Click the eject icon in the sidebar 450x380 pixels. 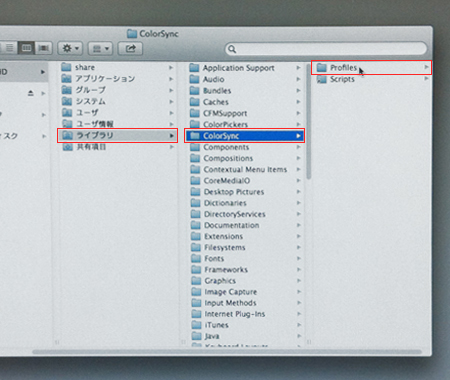click(x=31, y=93)
